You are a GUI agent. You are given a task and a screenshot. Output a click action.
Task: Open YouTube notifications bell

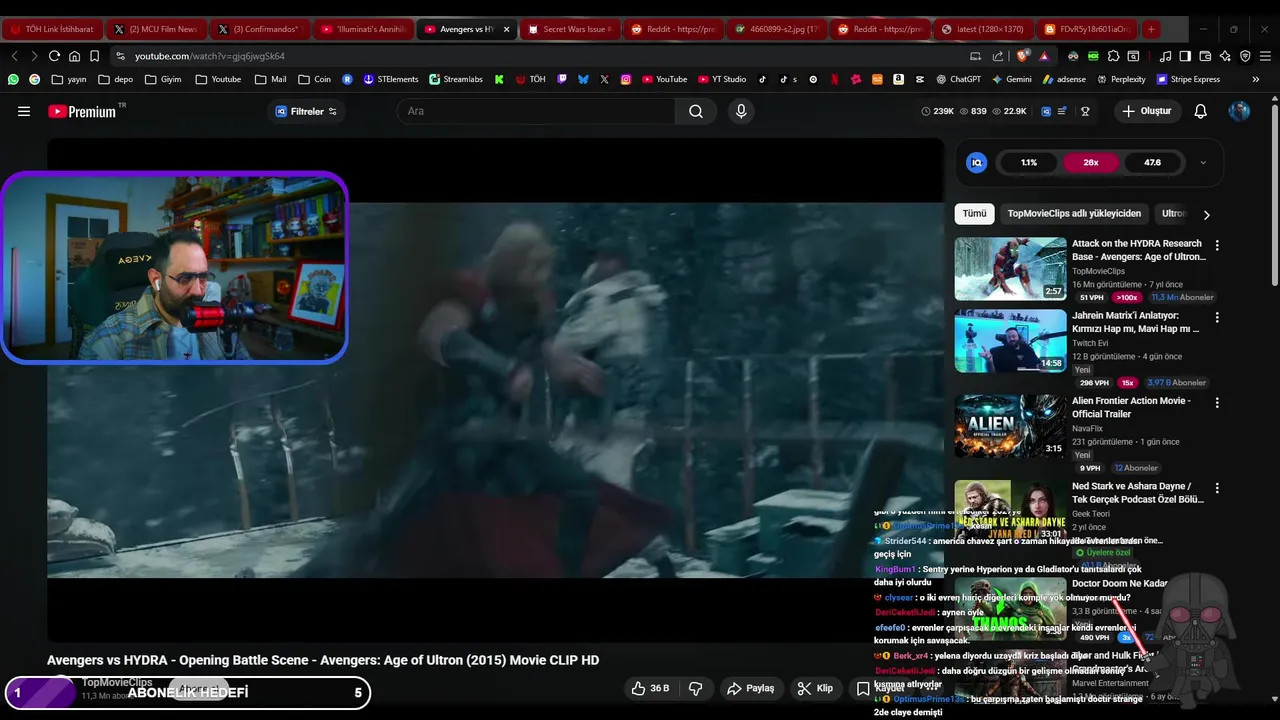pyautogui.click(x=1200, y=111)
